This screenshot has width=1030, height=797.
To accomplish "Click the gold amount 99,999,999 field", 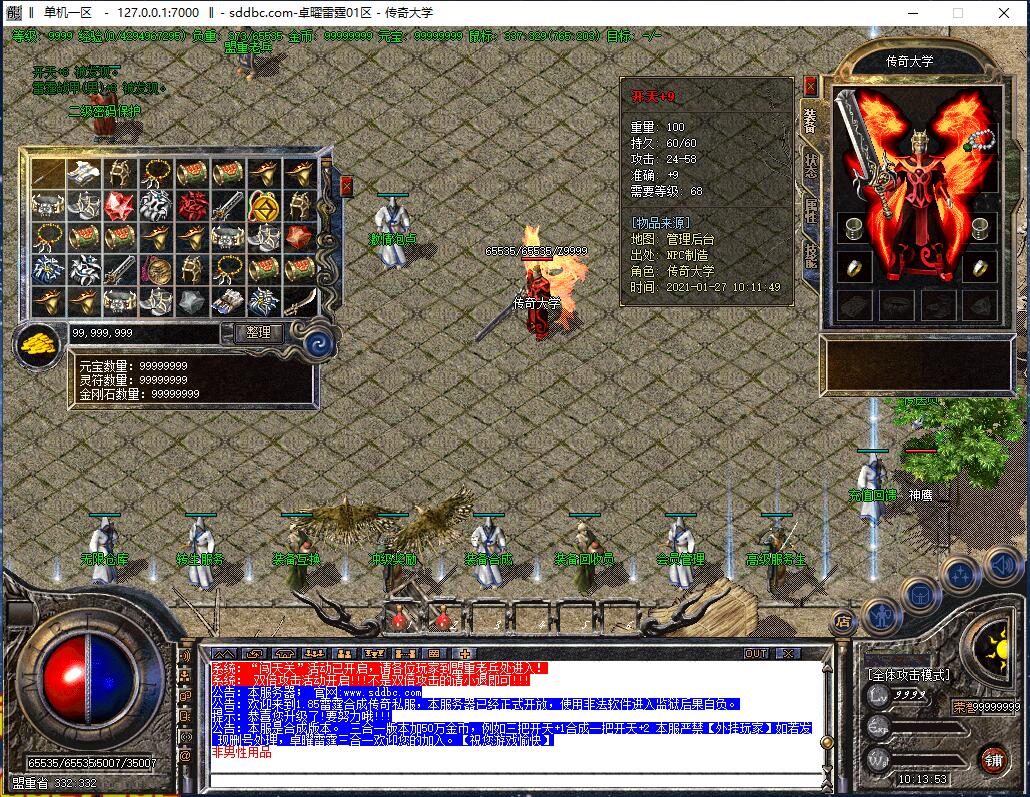I will [x=143, y=333].
